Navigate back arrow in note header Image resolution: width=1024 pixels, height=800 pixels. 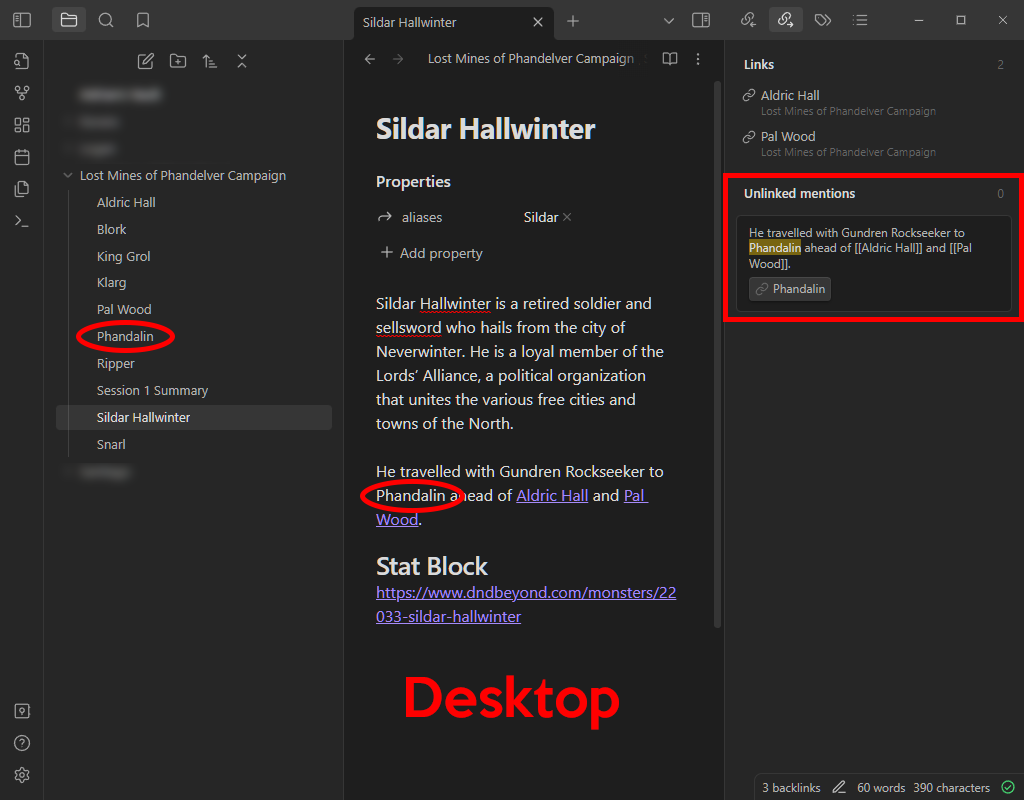[x=370, y=59]
